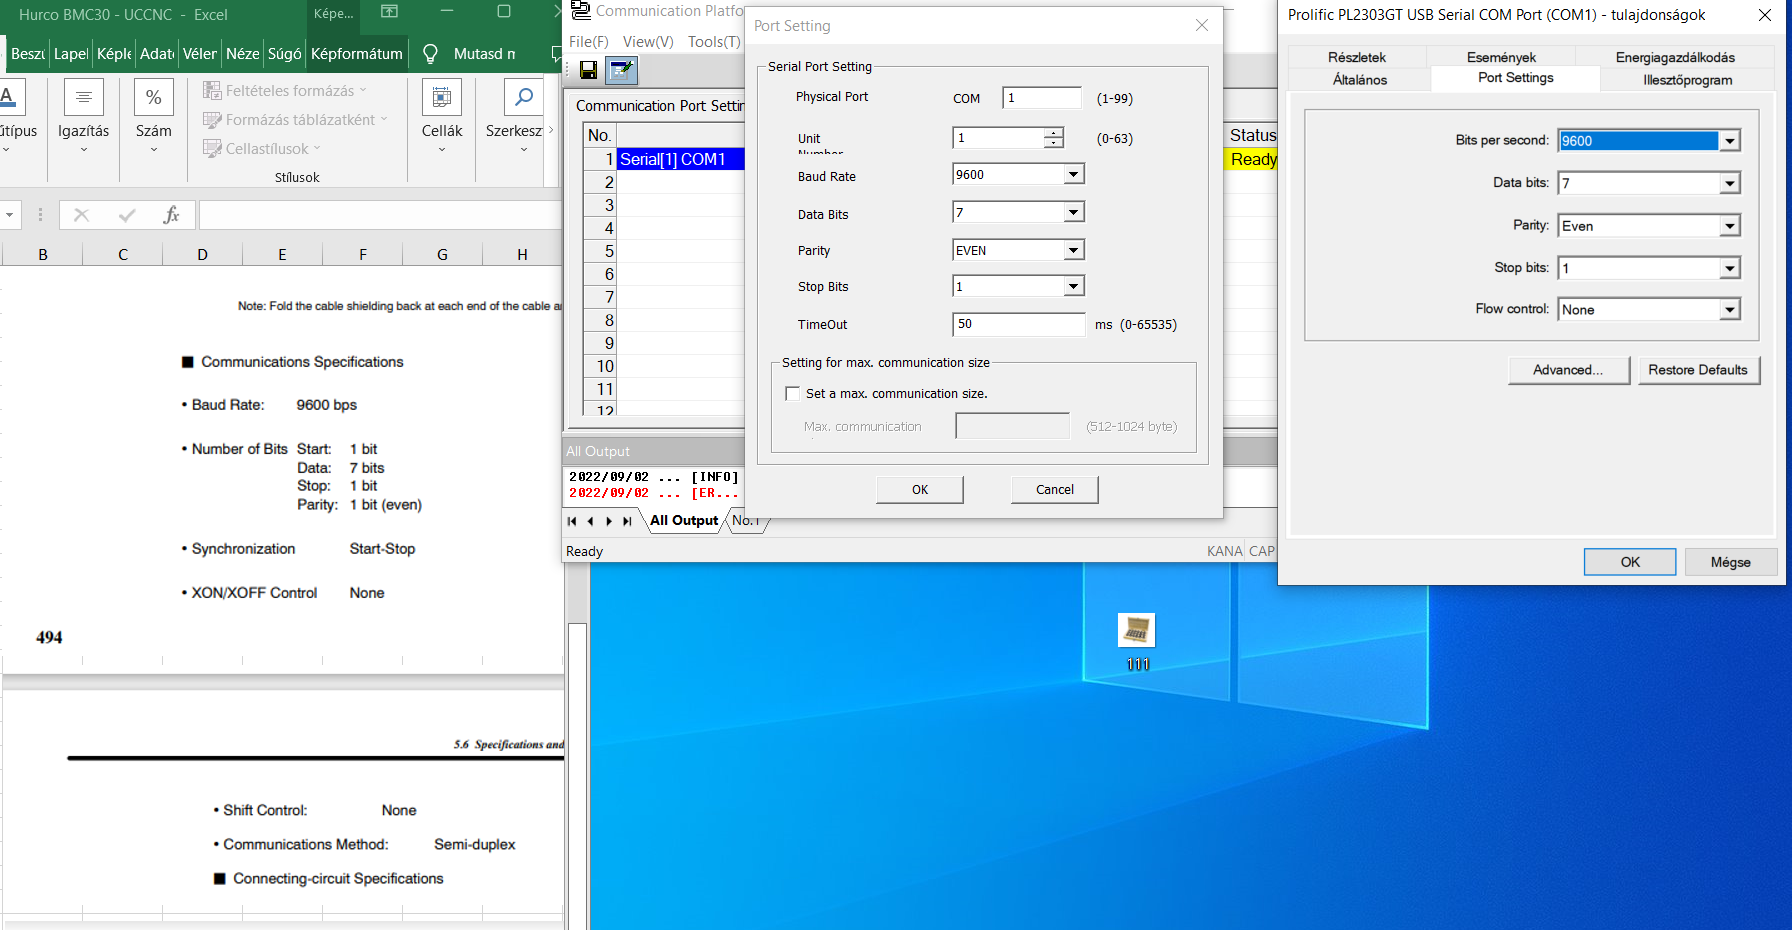Open Feltételes formázás dropdown in Excel

(285, 90)
